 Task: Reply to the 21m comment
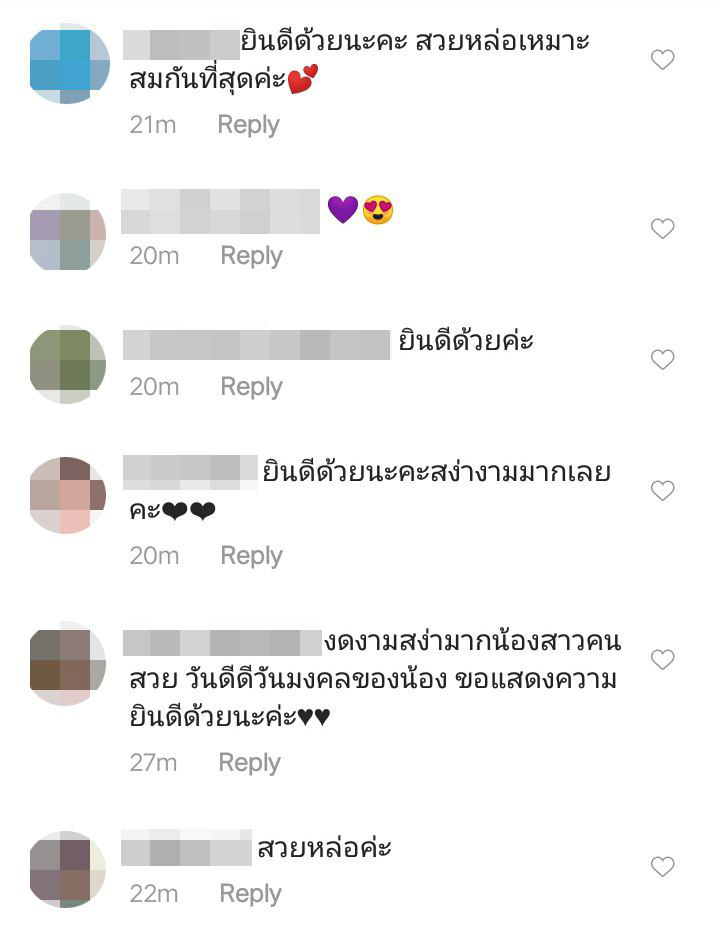tap(248, 125)
